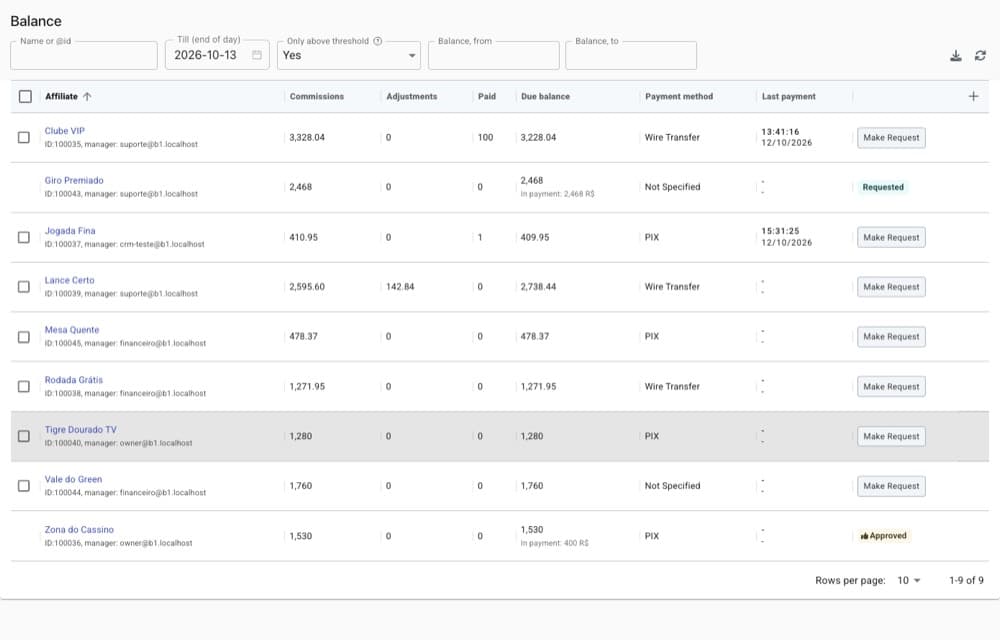Expand the Rows per page selector
This screenshot has width=1000, height=640.
909,580
